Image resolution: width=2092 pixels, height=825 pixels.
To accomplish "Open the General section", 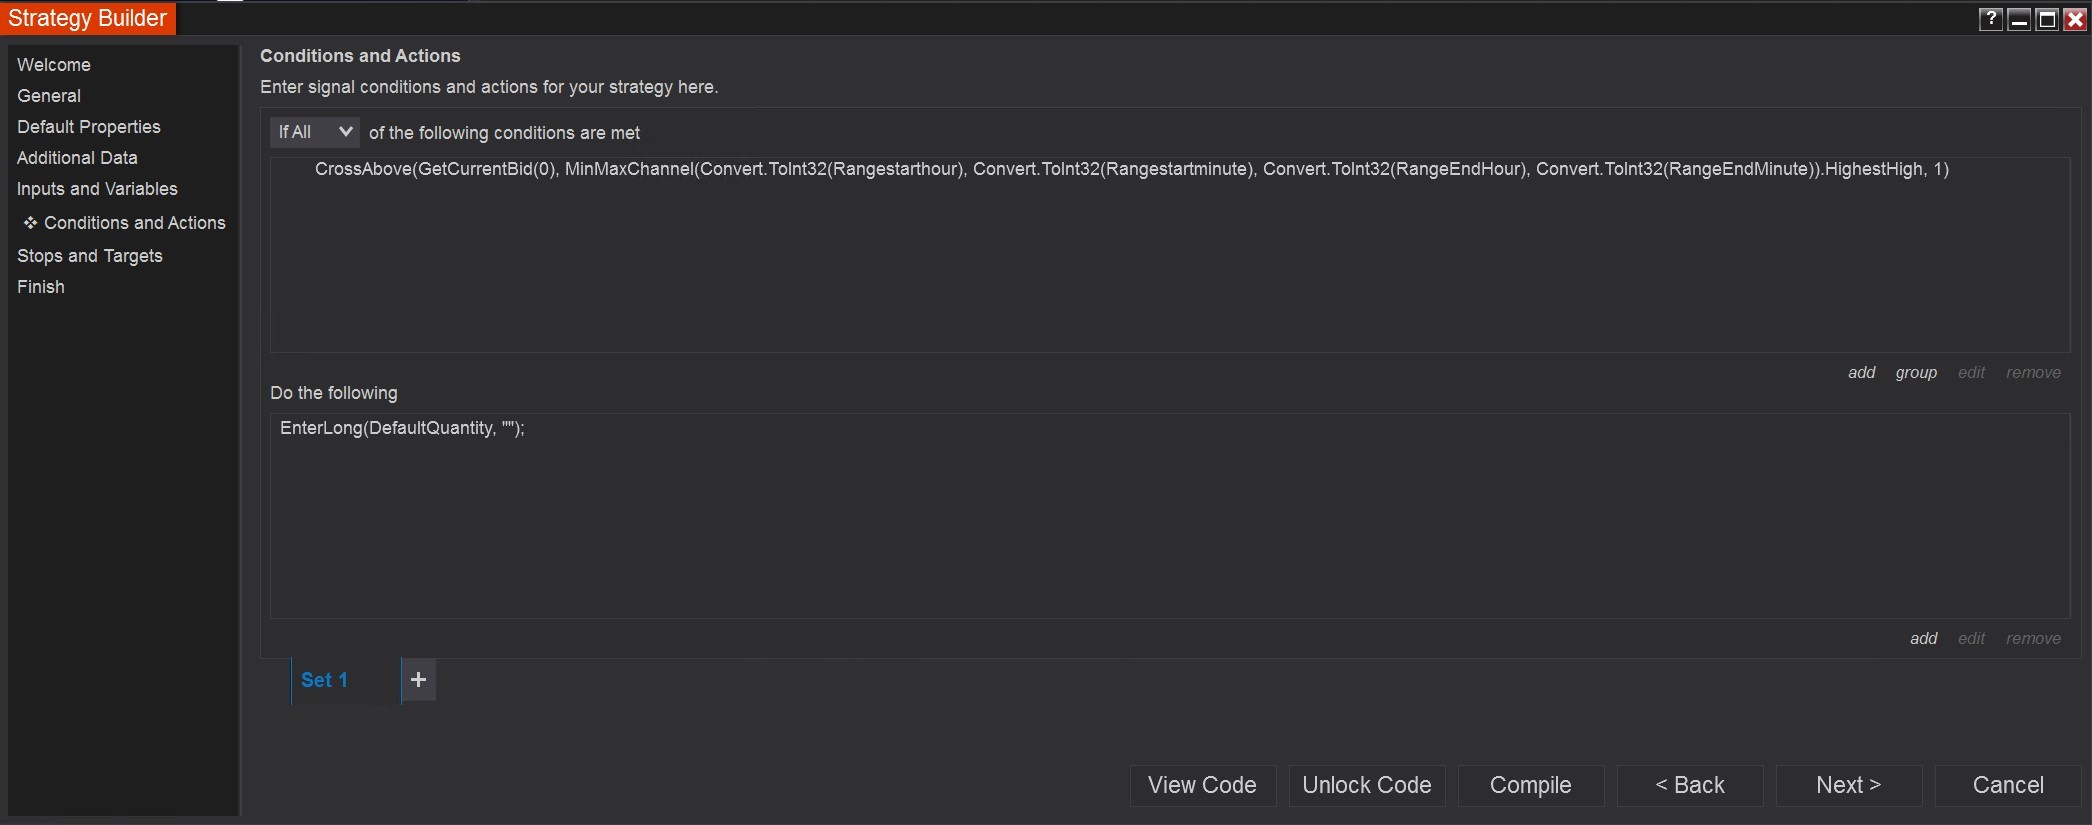I will click(49, 96).
